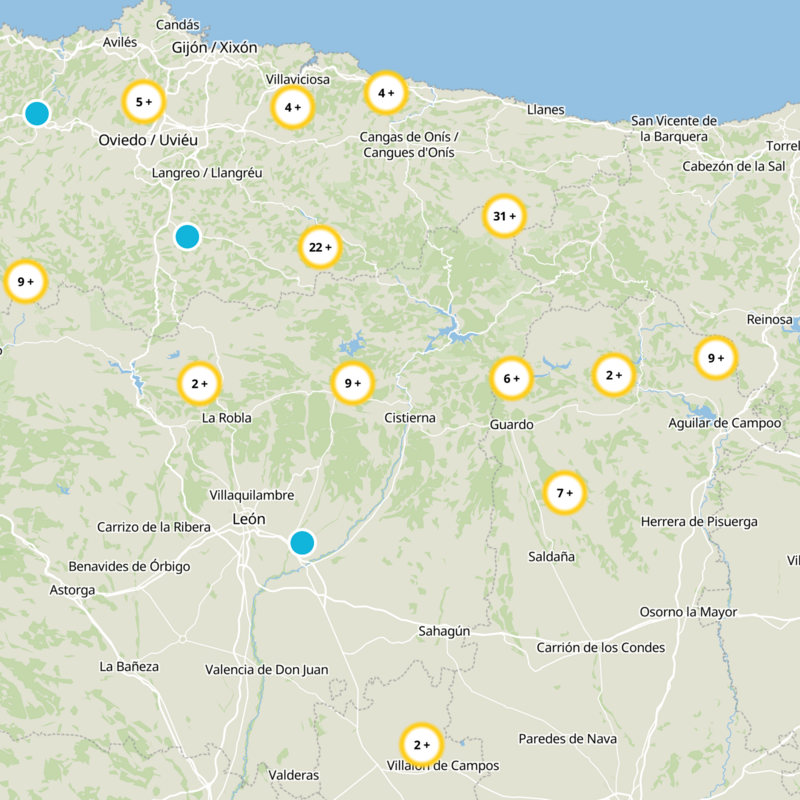Open the 2+ cluster at Villalón de Campos
This screenshot has width=800, height=800.
pyautogui.click(x=421, y=745)
